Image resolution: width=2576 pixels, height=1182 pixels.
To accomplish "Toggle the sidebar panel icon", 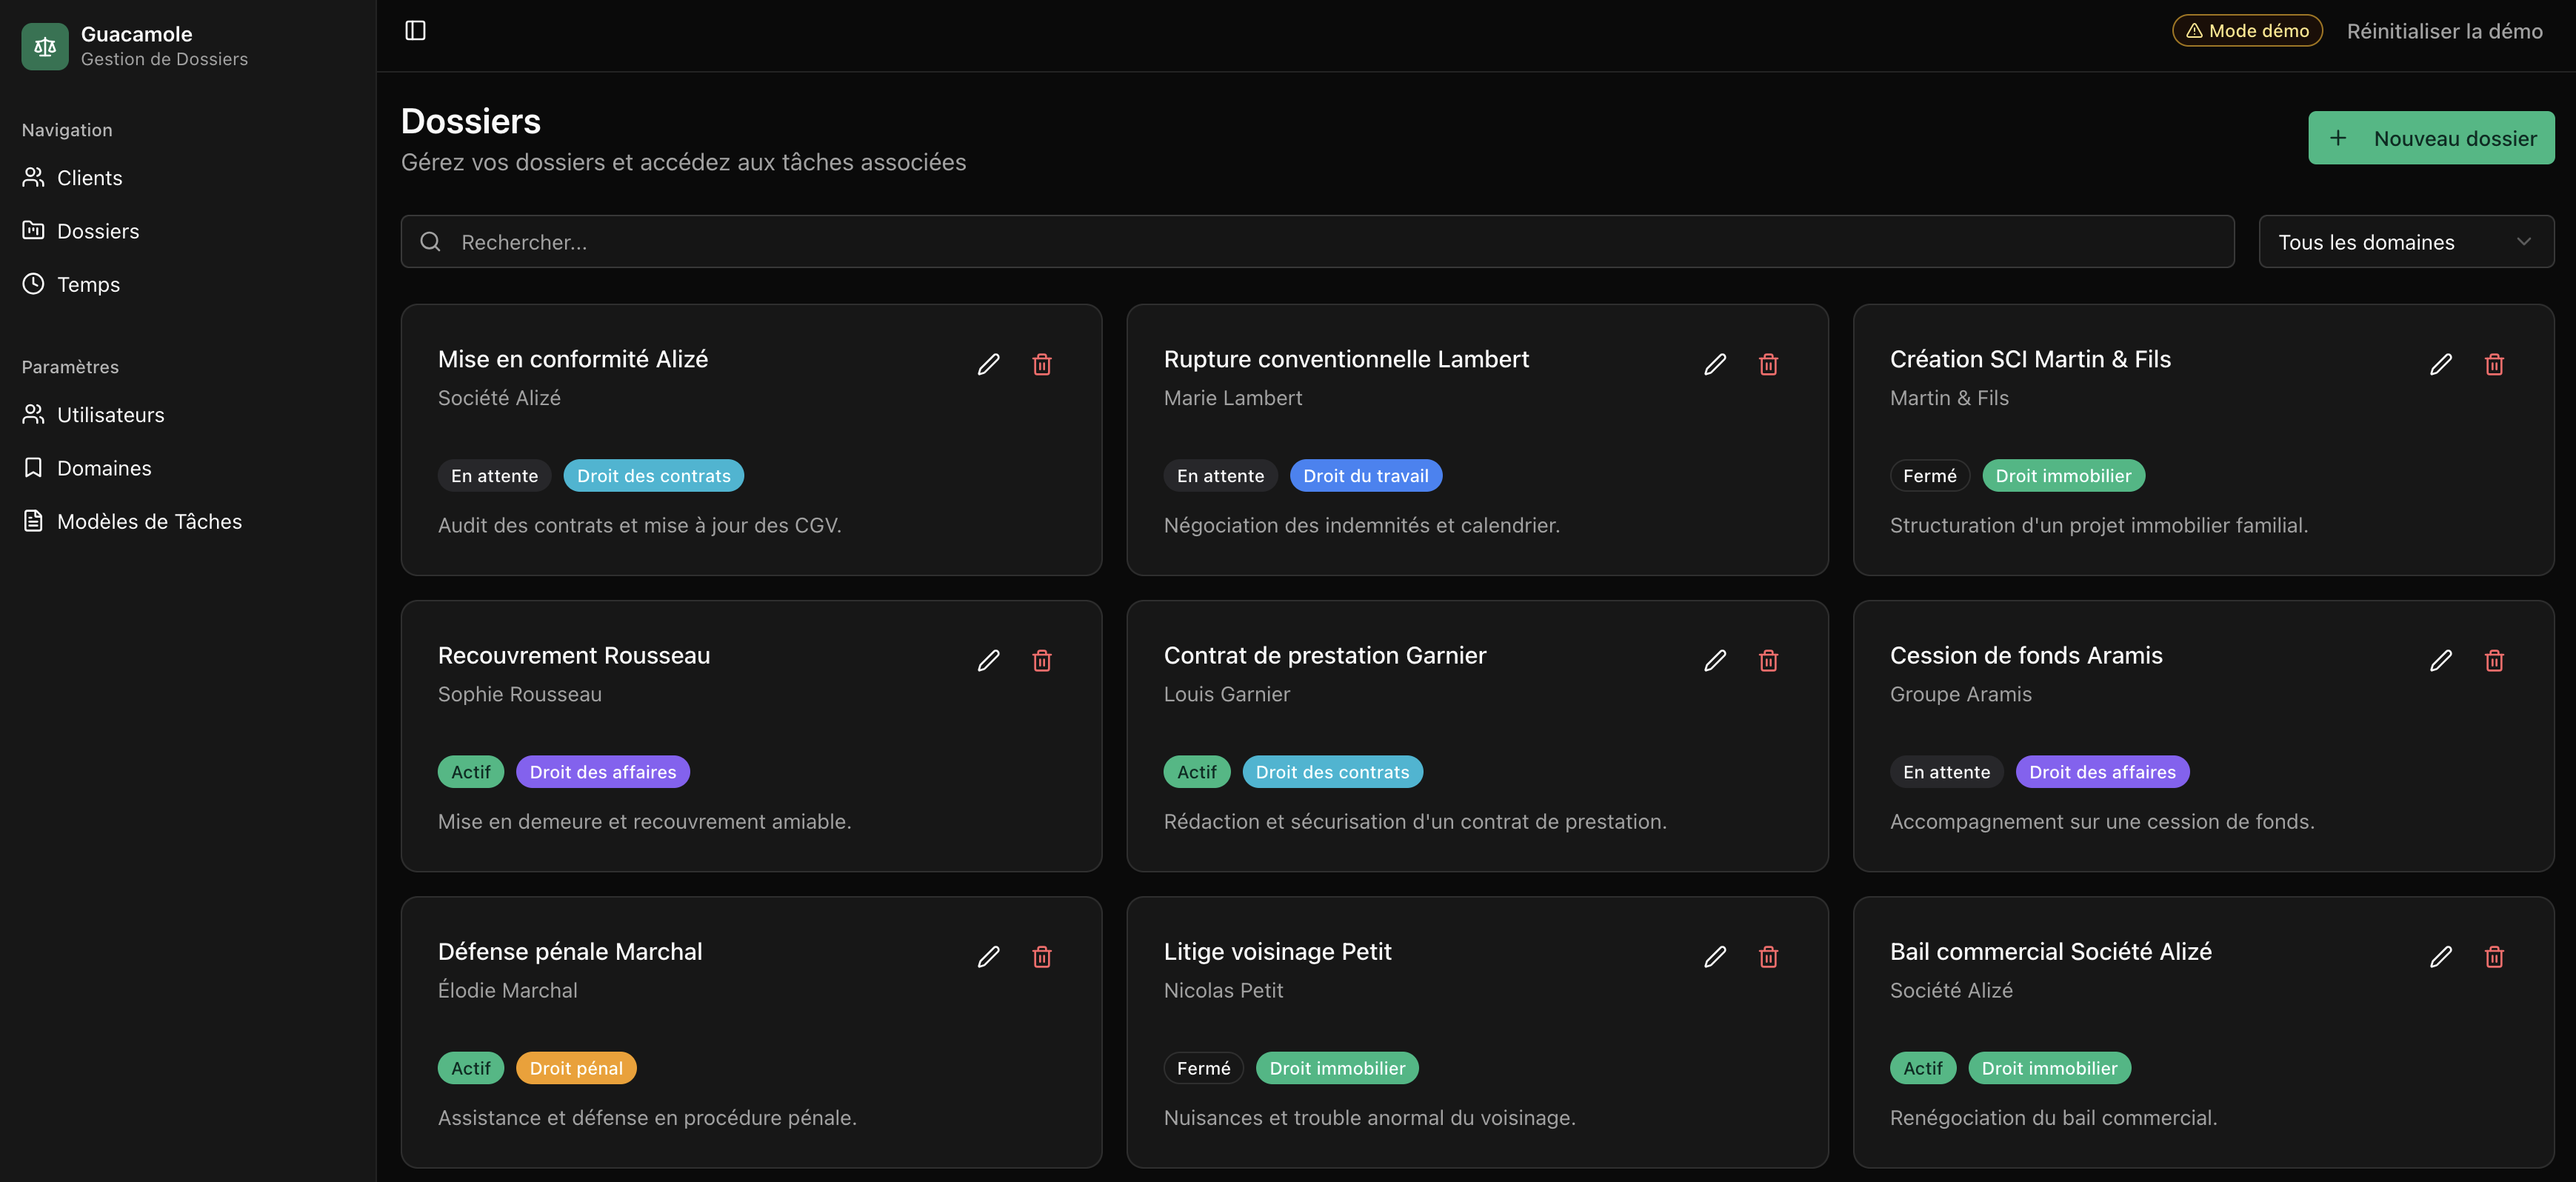I will pos(415,31).
